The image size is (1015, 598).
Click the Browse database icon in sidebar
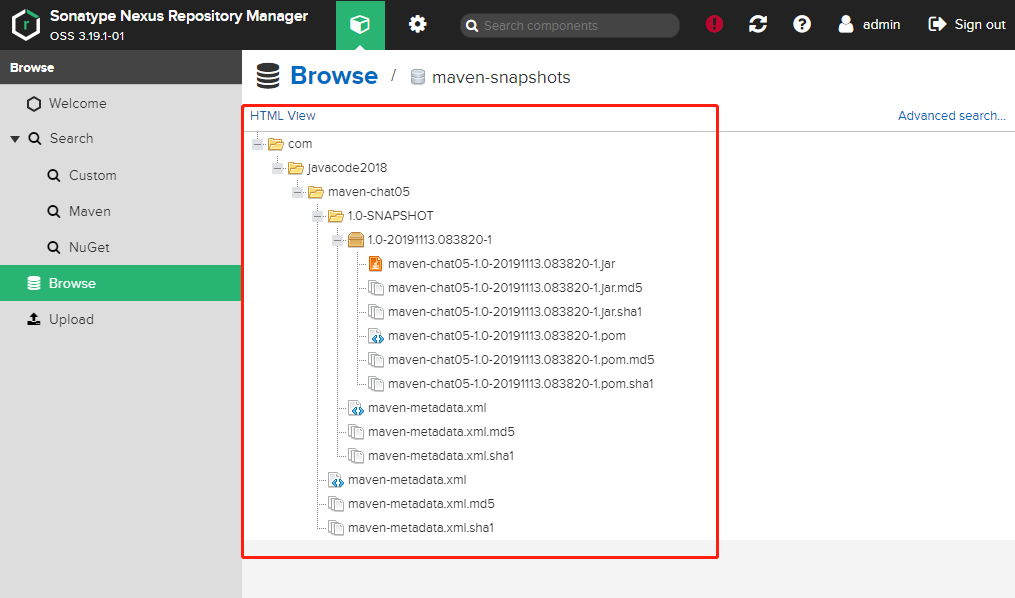pyautogui.click(x=34, y=283)
